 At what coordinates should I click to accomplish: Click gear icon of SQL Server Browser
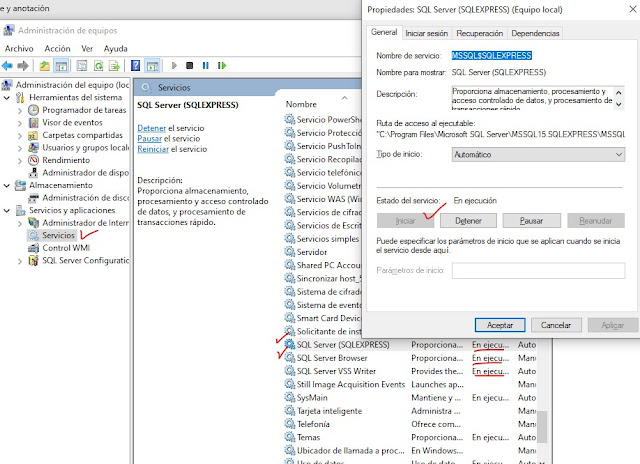click(x=290, y=357)
